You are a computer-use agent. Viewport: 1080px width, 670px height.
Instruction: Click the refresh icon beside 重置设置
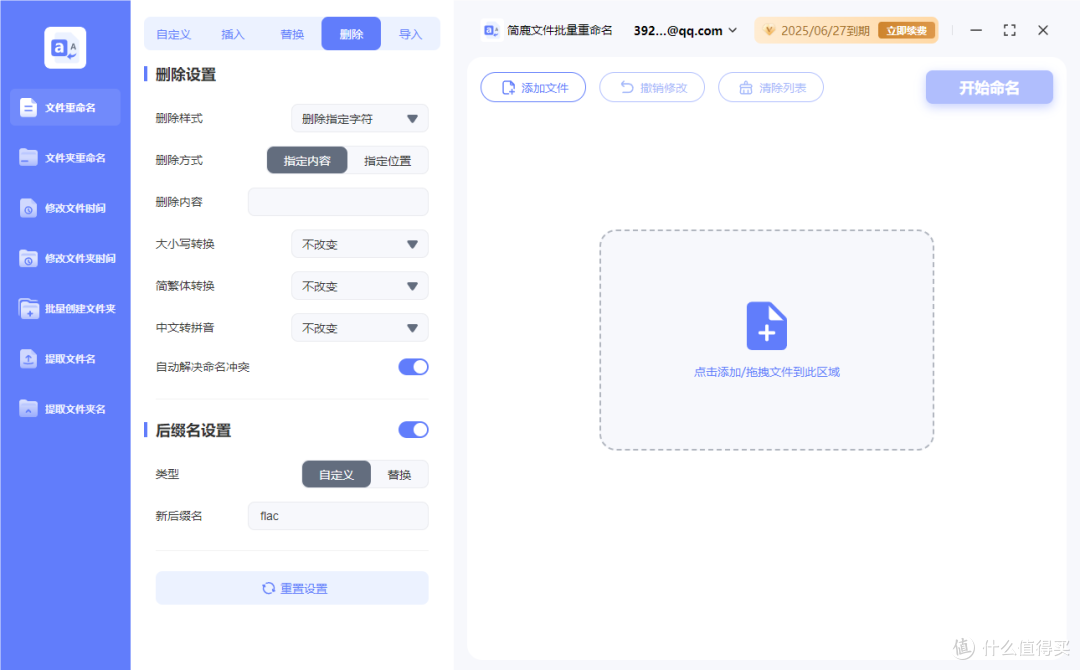pyautogui.click(x=269, y=588)
